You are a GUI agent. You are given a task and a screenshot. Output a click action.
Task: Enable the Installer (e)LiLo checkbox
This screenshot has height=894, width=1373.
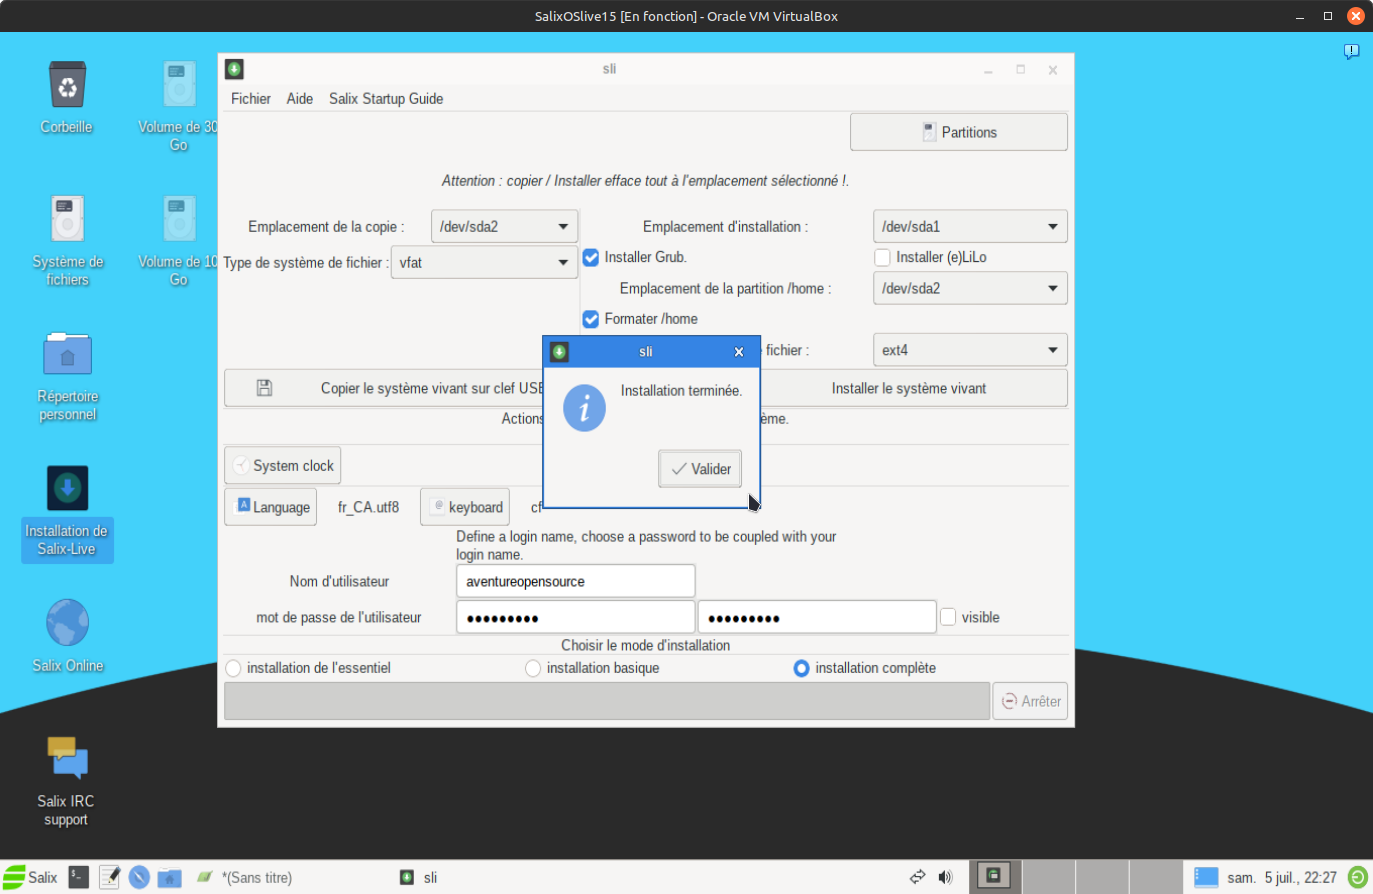882,258
